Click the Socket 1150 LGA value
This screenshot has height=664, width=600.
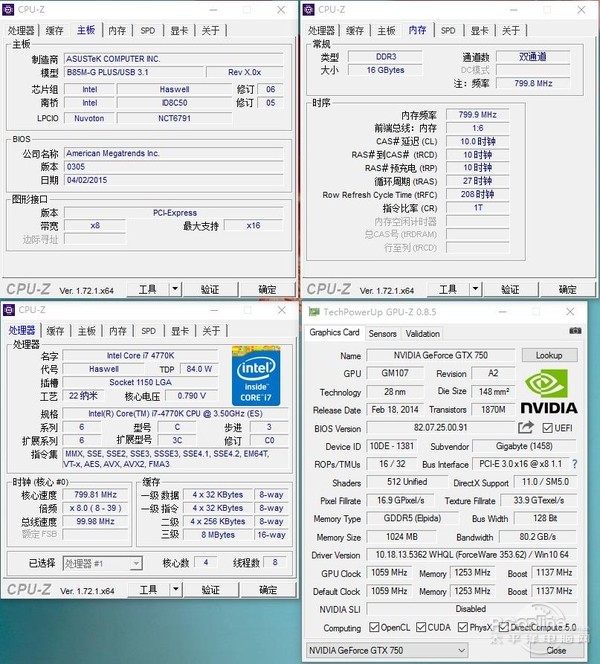coord(140,382)
